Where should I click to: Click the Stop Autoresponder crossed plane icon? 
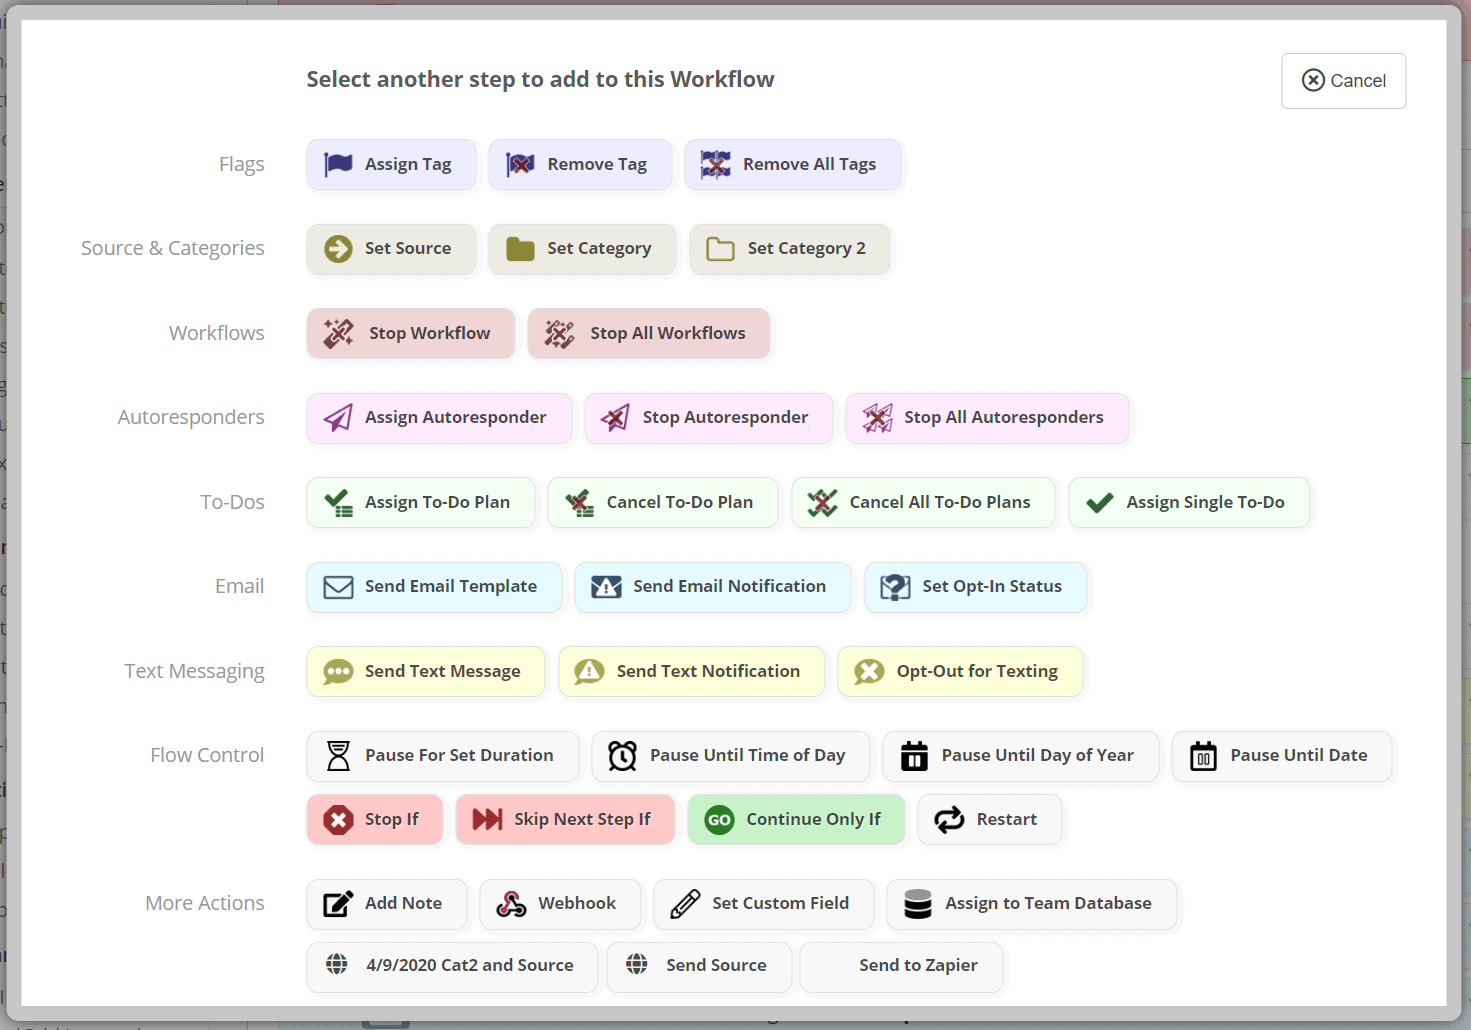pyautogui.click(x=615, y=417)
